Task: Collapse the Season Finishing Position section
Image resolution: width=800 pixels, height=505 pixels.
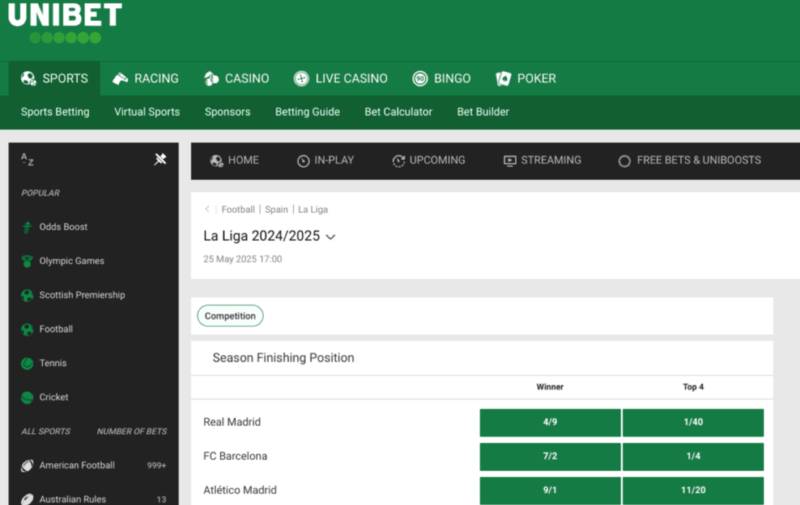Action: [283, 358]
